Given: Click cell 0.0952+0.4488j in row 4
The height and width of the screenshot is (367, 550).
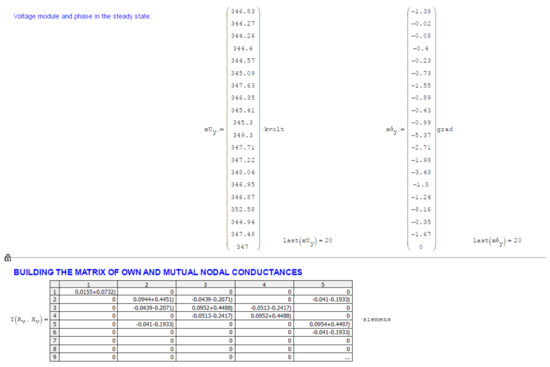Looking at the screenshot, I should coord(264,316).
